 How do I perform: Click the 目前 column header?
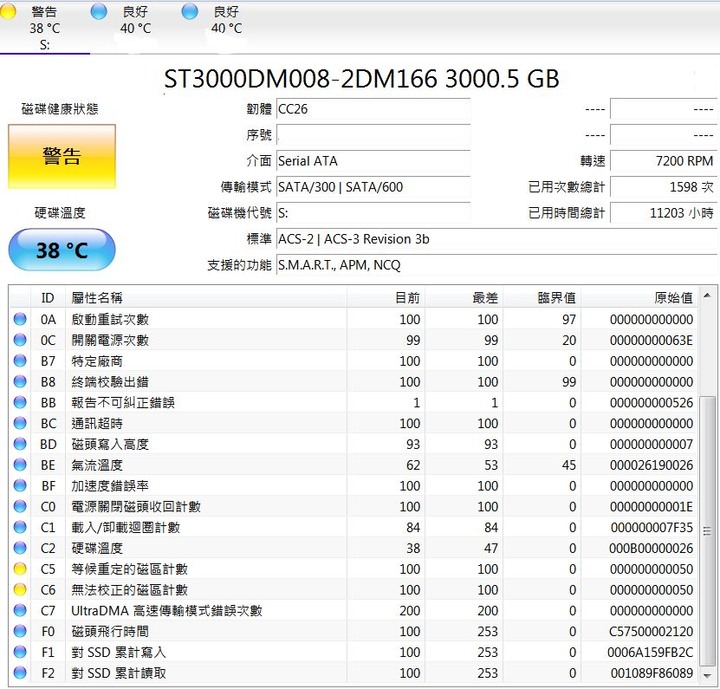(386, 298)
